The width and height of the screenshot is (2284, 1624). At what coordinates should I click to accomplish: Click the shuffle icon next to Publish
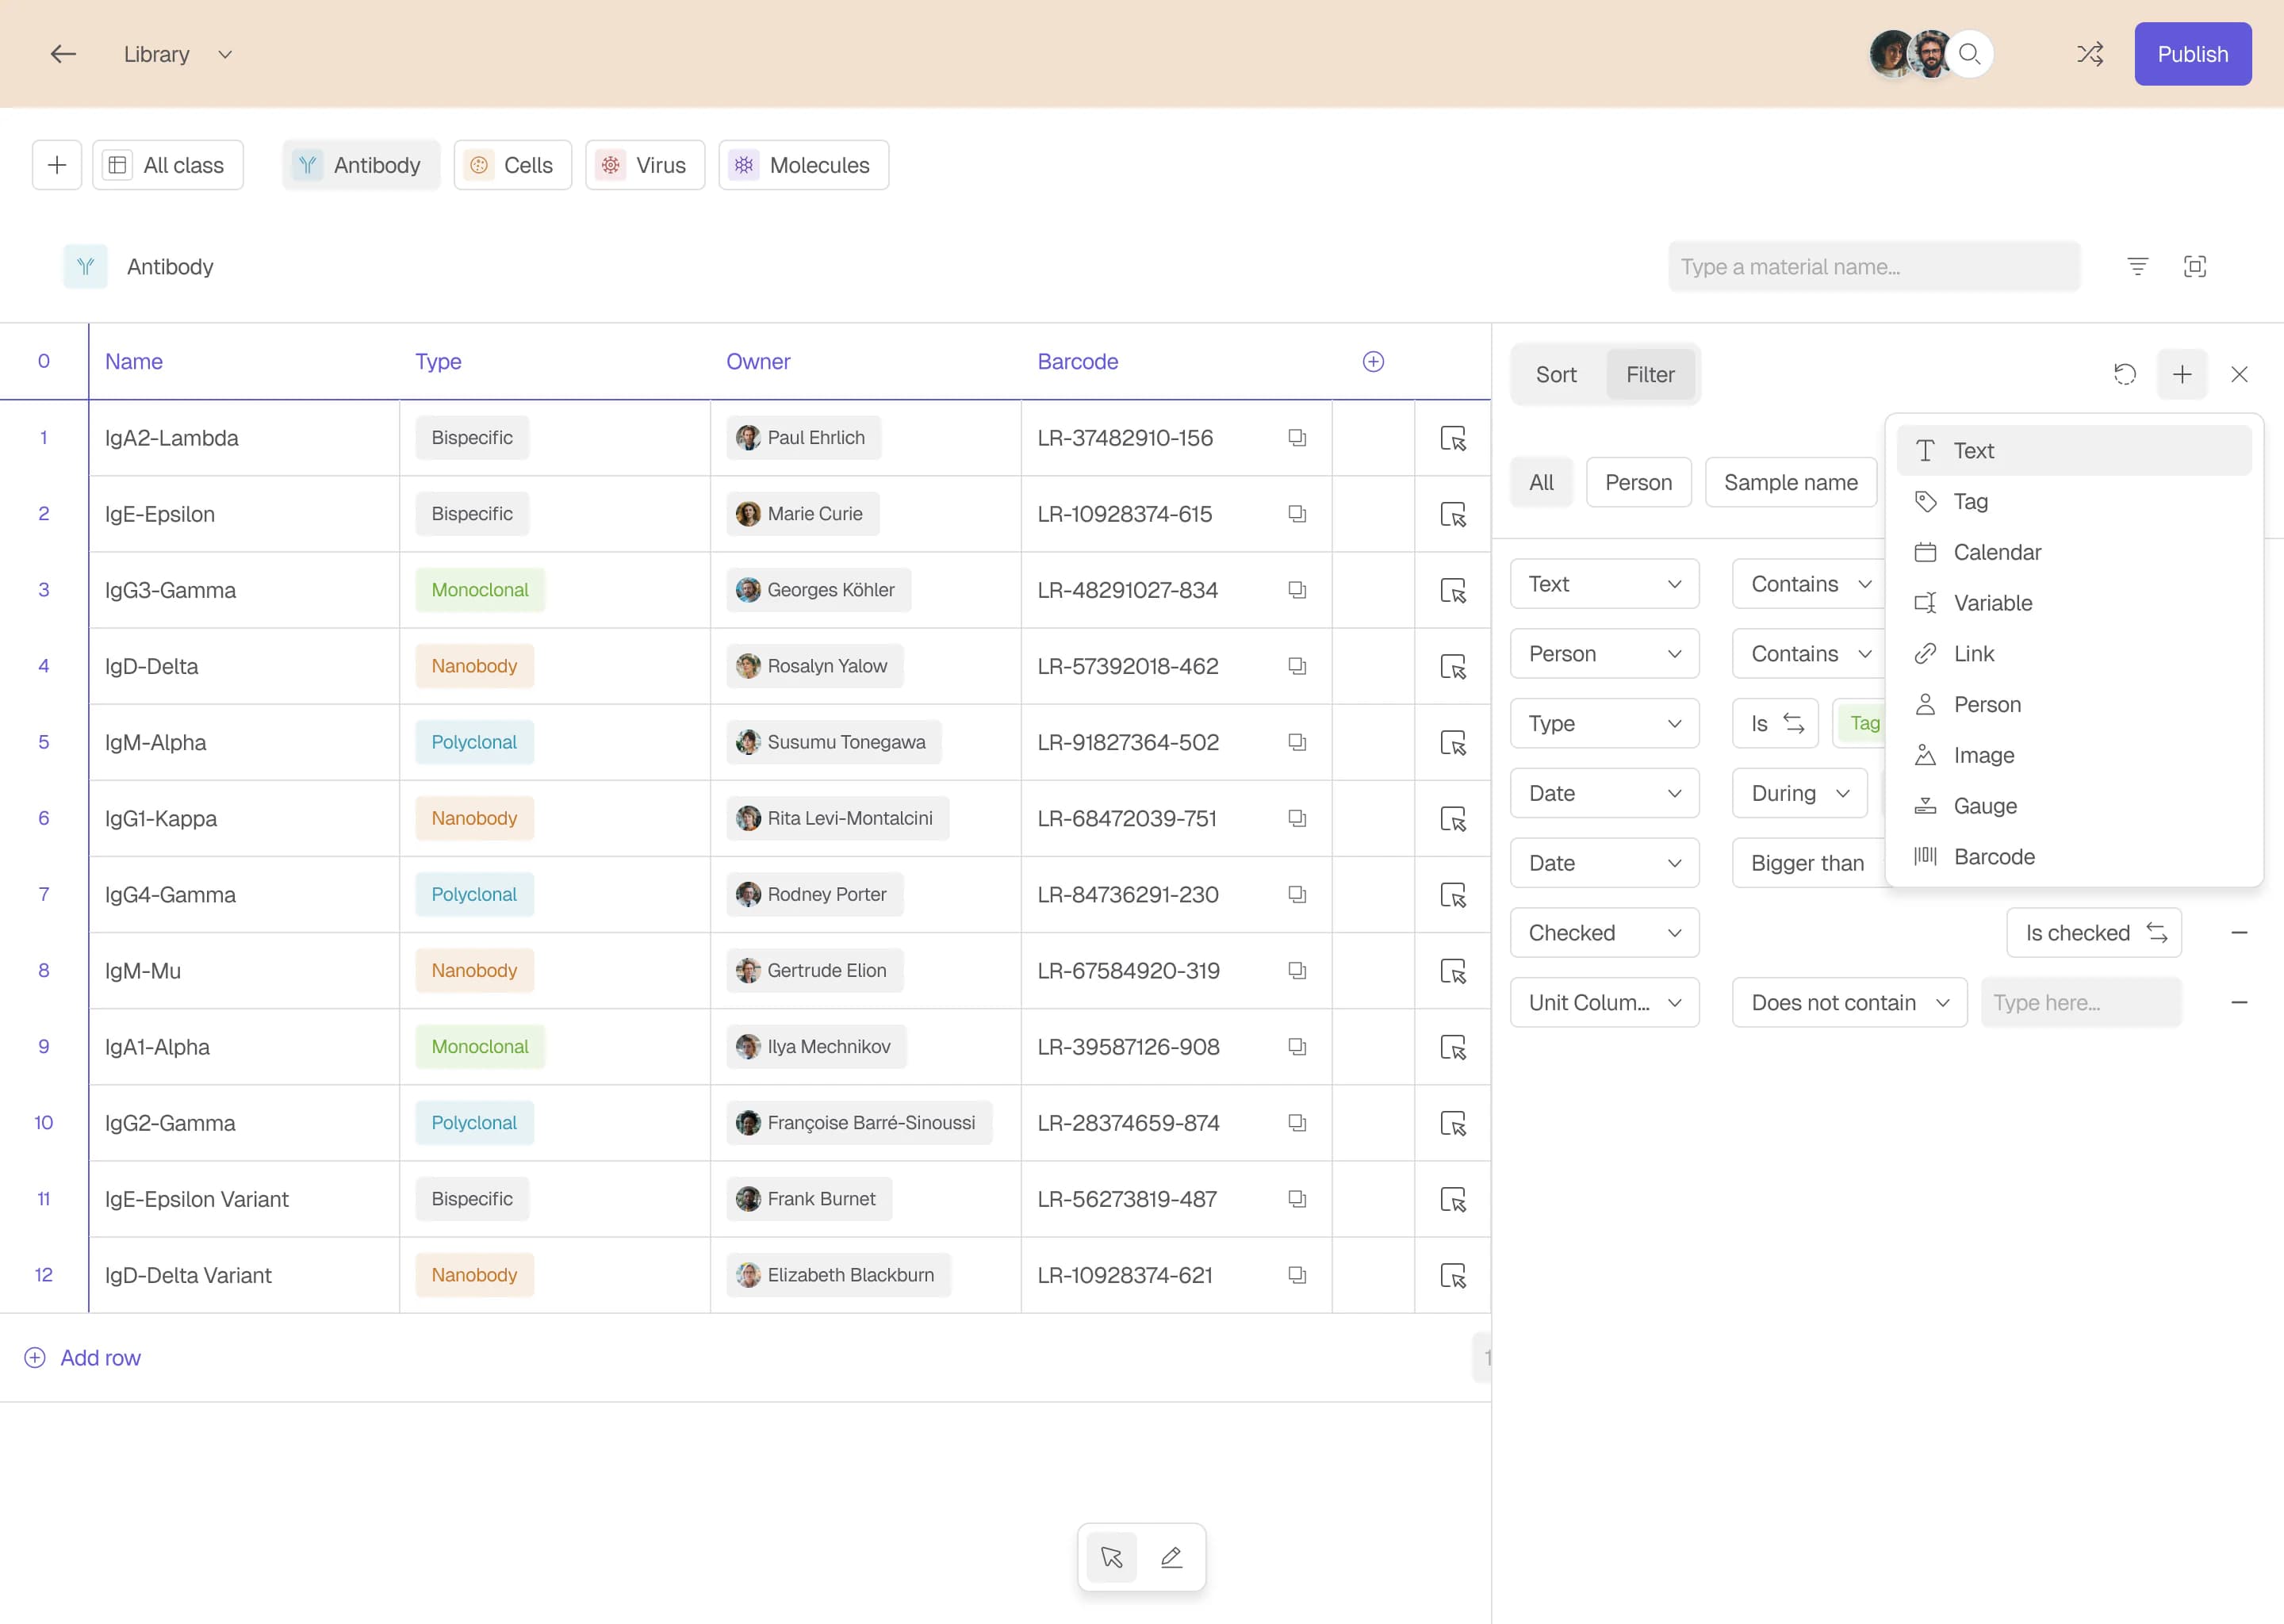(2090, 54)
